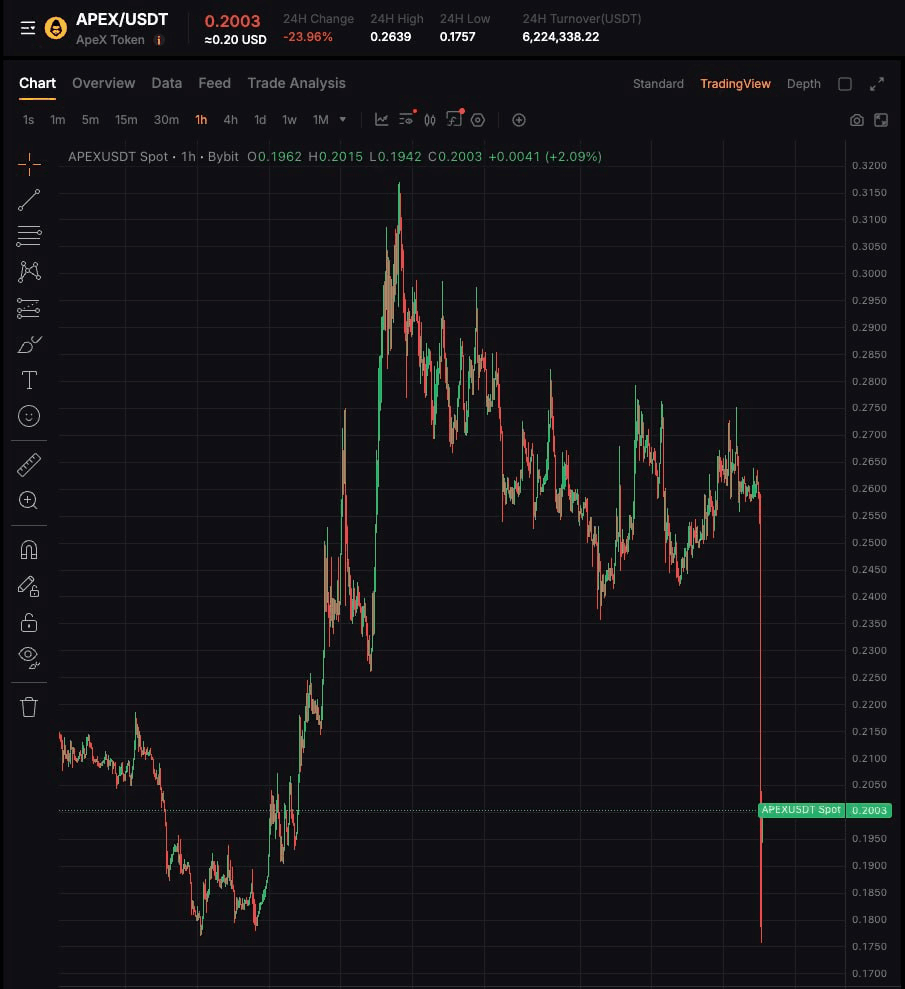Select the ruler measure tool
Viewport: 905px width, 989px height.
click(x=29, y=465)
